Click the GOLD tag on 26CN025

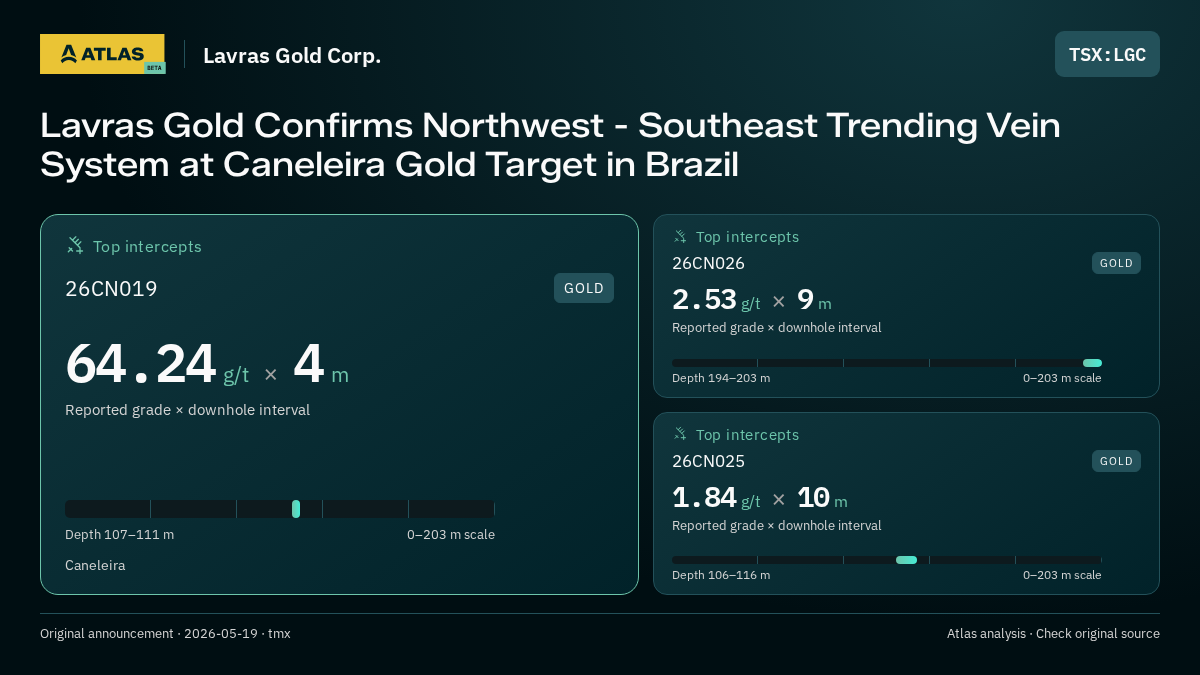[1116, 461]
